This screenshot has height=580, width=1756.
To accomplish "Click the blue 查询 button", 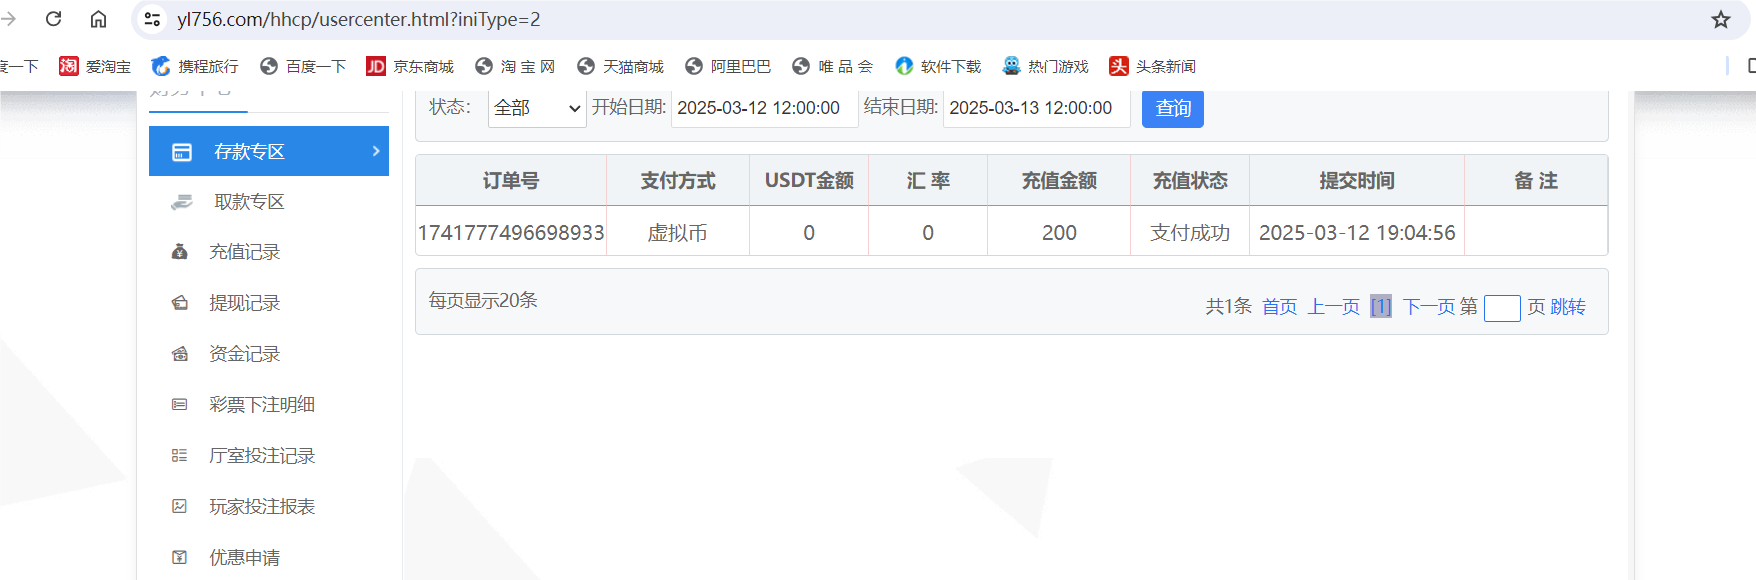I will [1173, 108].
